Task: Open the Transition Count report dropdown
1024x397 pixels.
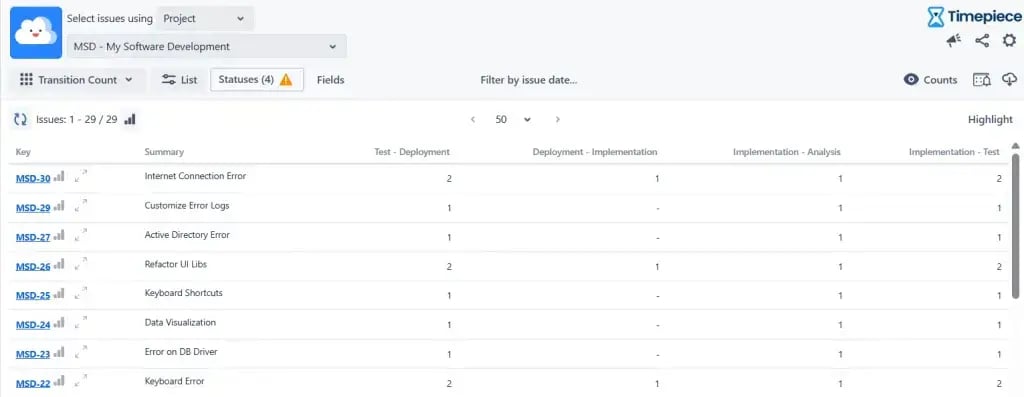Action: click(x=76, y=80)
